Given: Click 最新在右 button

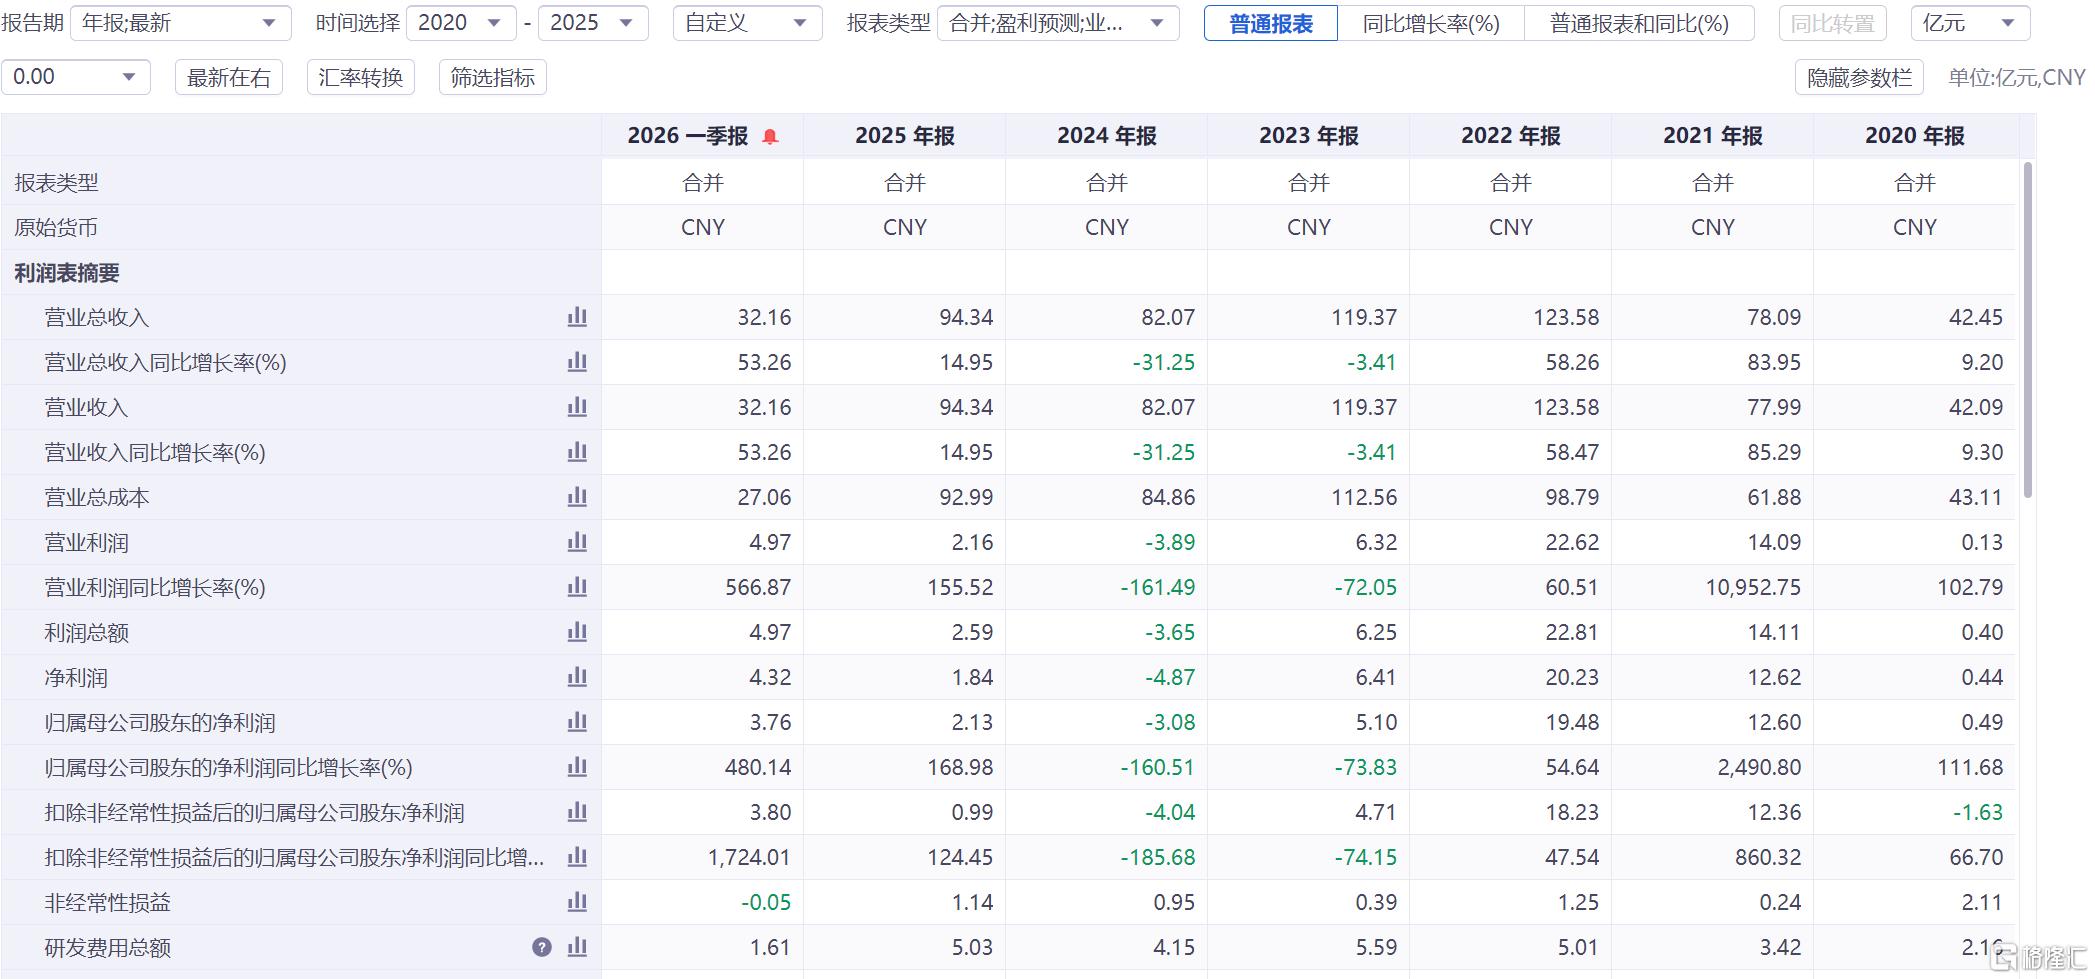Looking at the screenshot, I should click(x=229, y=77).
